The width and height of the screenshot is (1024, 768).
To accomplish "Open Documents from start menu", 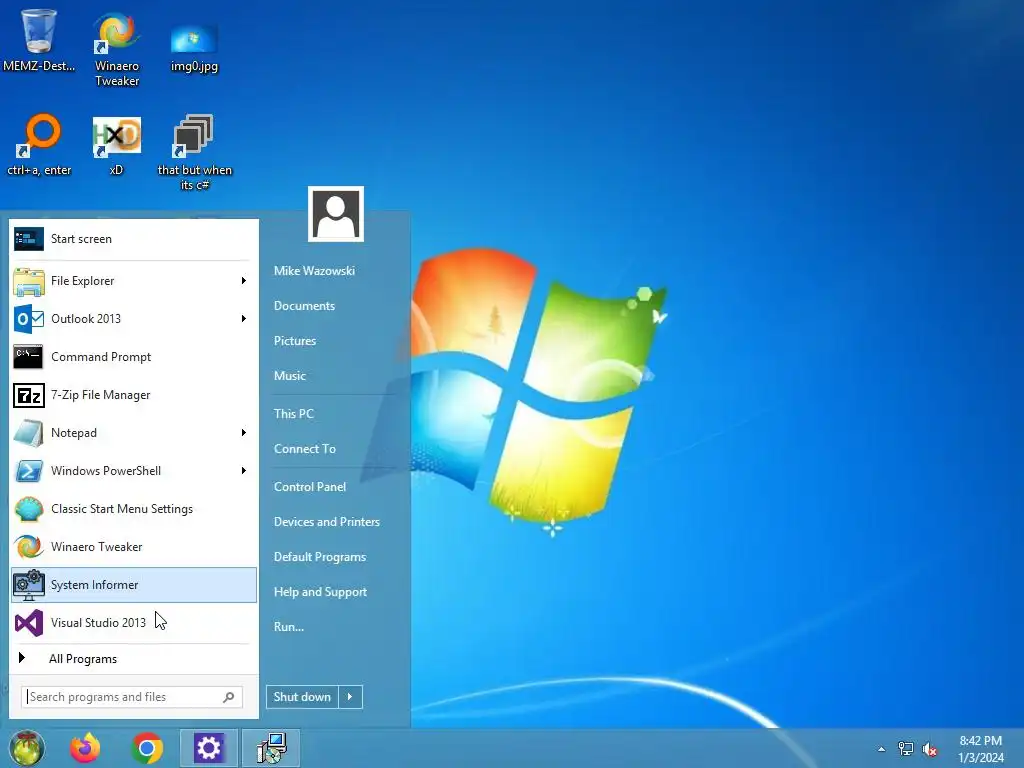I will pyautogui.click(x=304, y=306).
